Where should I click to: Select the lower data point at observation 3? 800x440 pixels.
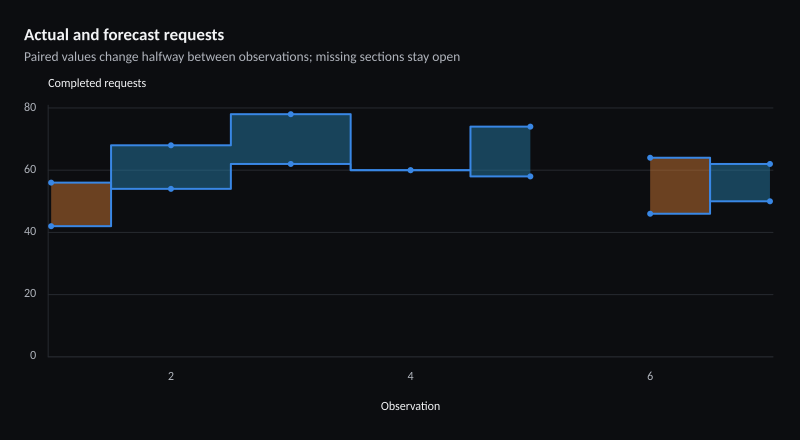pyautogui.click(x=291, y=164)
